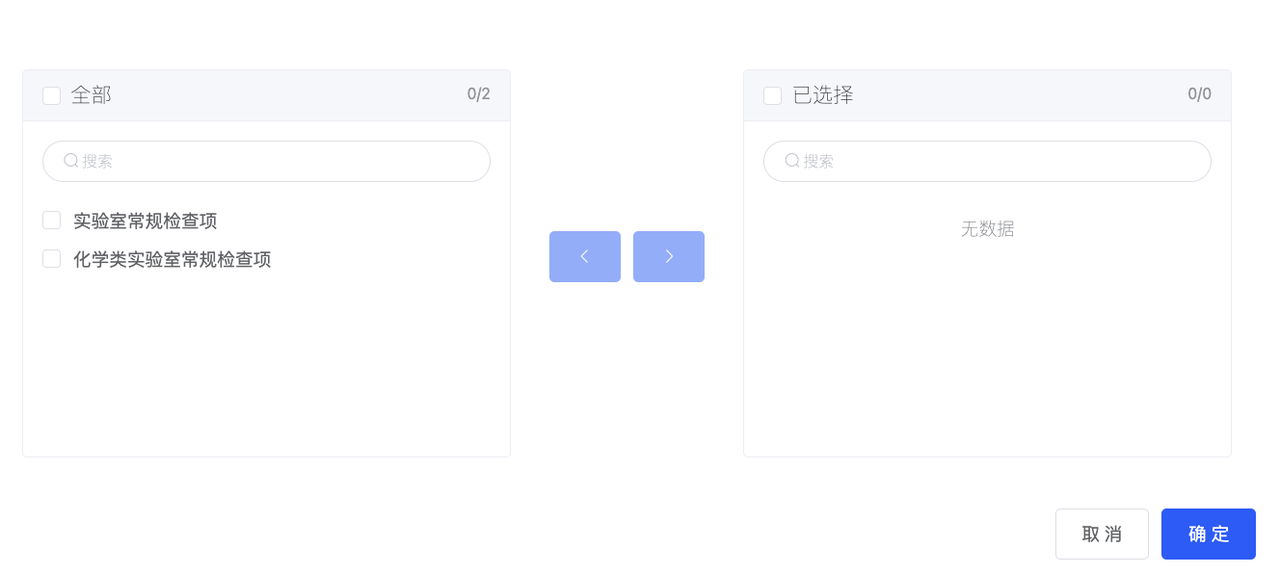Check the 全部 select-all checkbox
This screenshot has height=574, width=1280.
[x=52, y=96]
